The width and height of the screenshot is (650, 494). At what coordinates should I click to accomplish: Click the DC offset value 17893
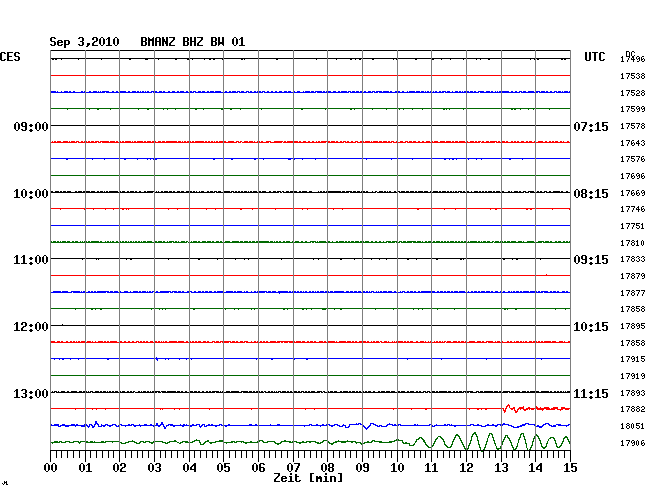coord(633,393)
